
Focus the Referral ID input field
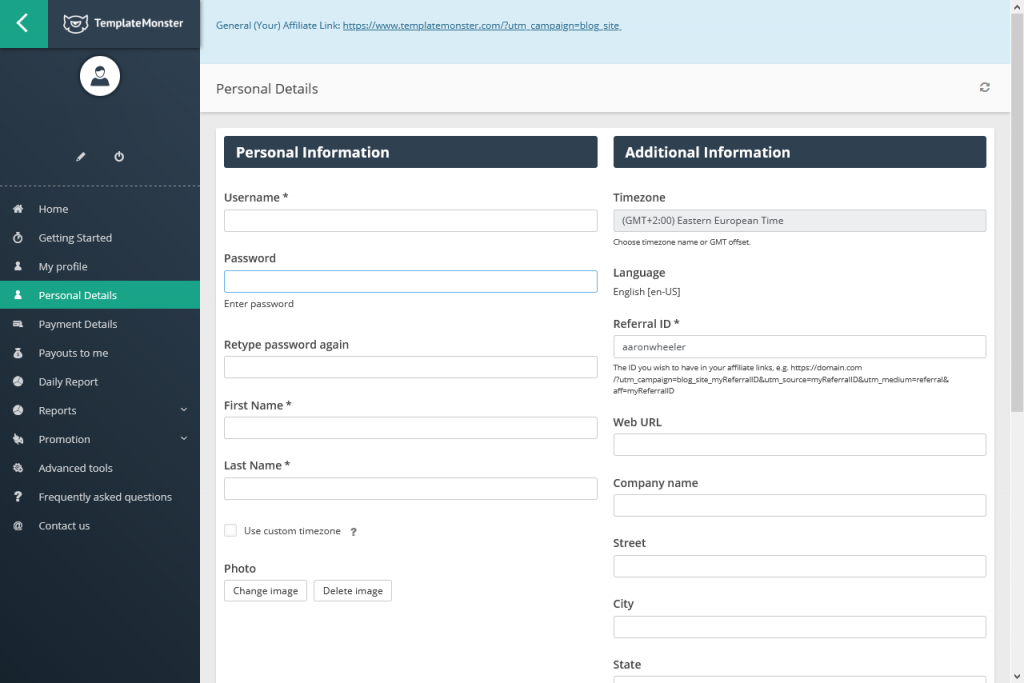(x=799, y=347)
